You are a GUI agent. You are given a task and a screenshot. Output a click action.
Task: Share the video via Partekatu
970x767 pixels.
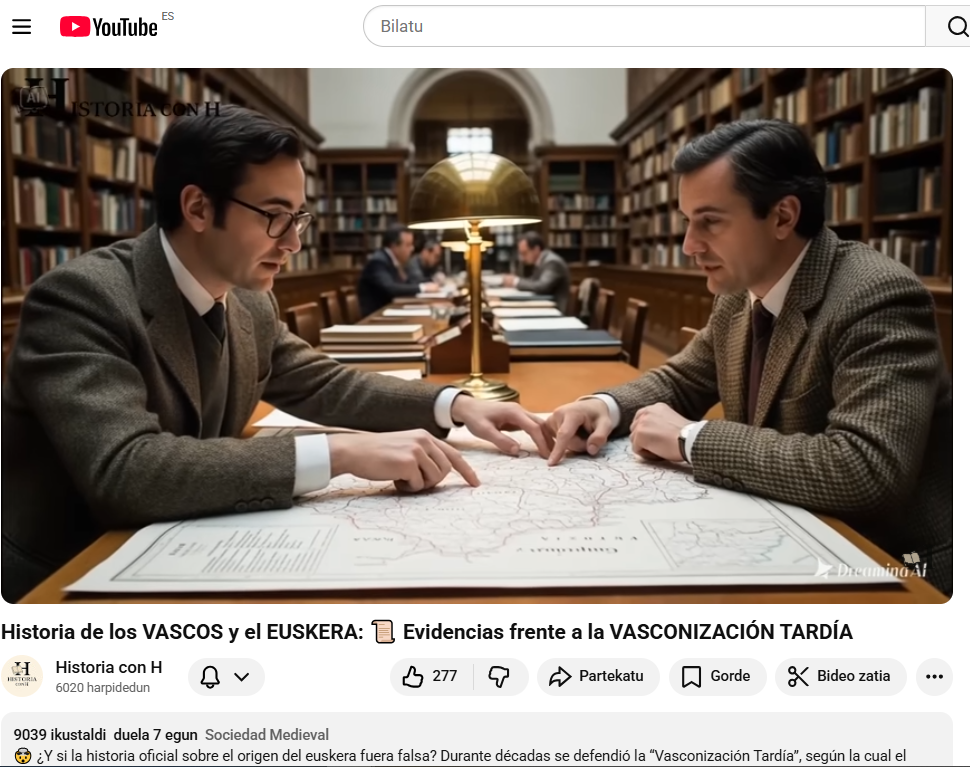click(x=598, y=677)
